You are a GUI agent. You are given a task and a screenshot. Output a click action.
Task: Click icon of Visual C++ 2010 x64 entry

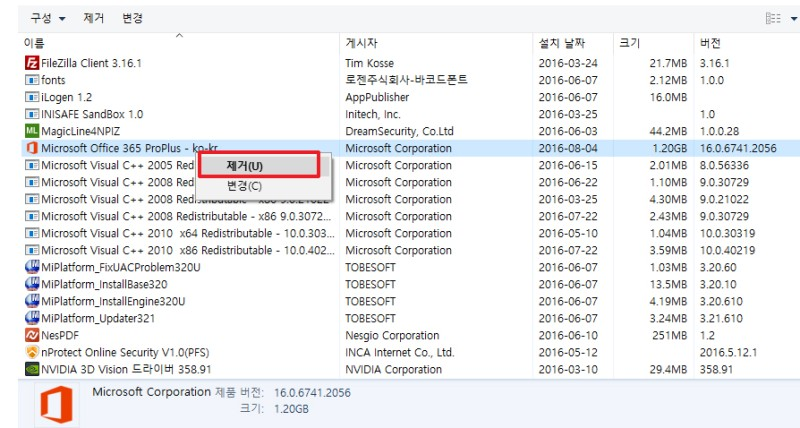(32, 233)
